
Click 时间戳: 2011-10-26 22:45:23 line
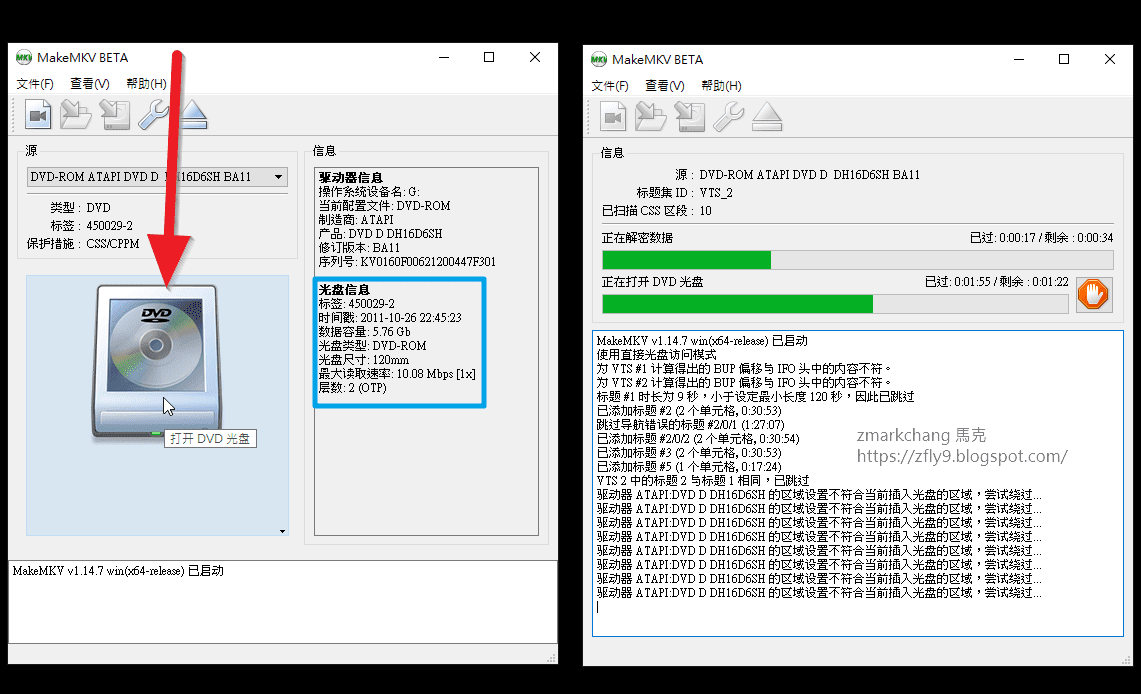pos(389,318)
